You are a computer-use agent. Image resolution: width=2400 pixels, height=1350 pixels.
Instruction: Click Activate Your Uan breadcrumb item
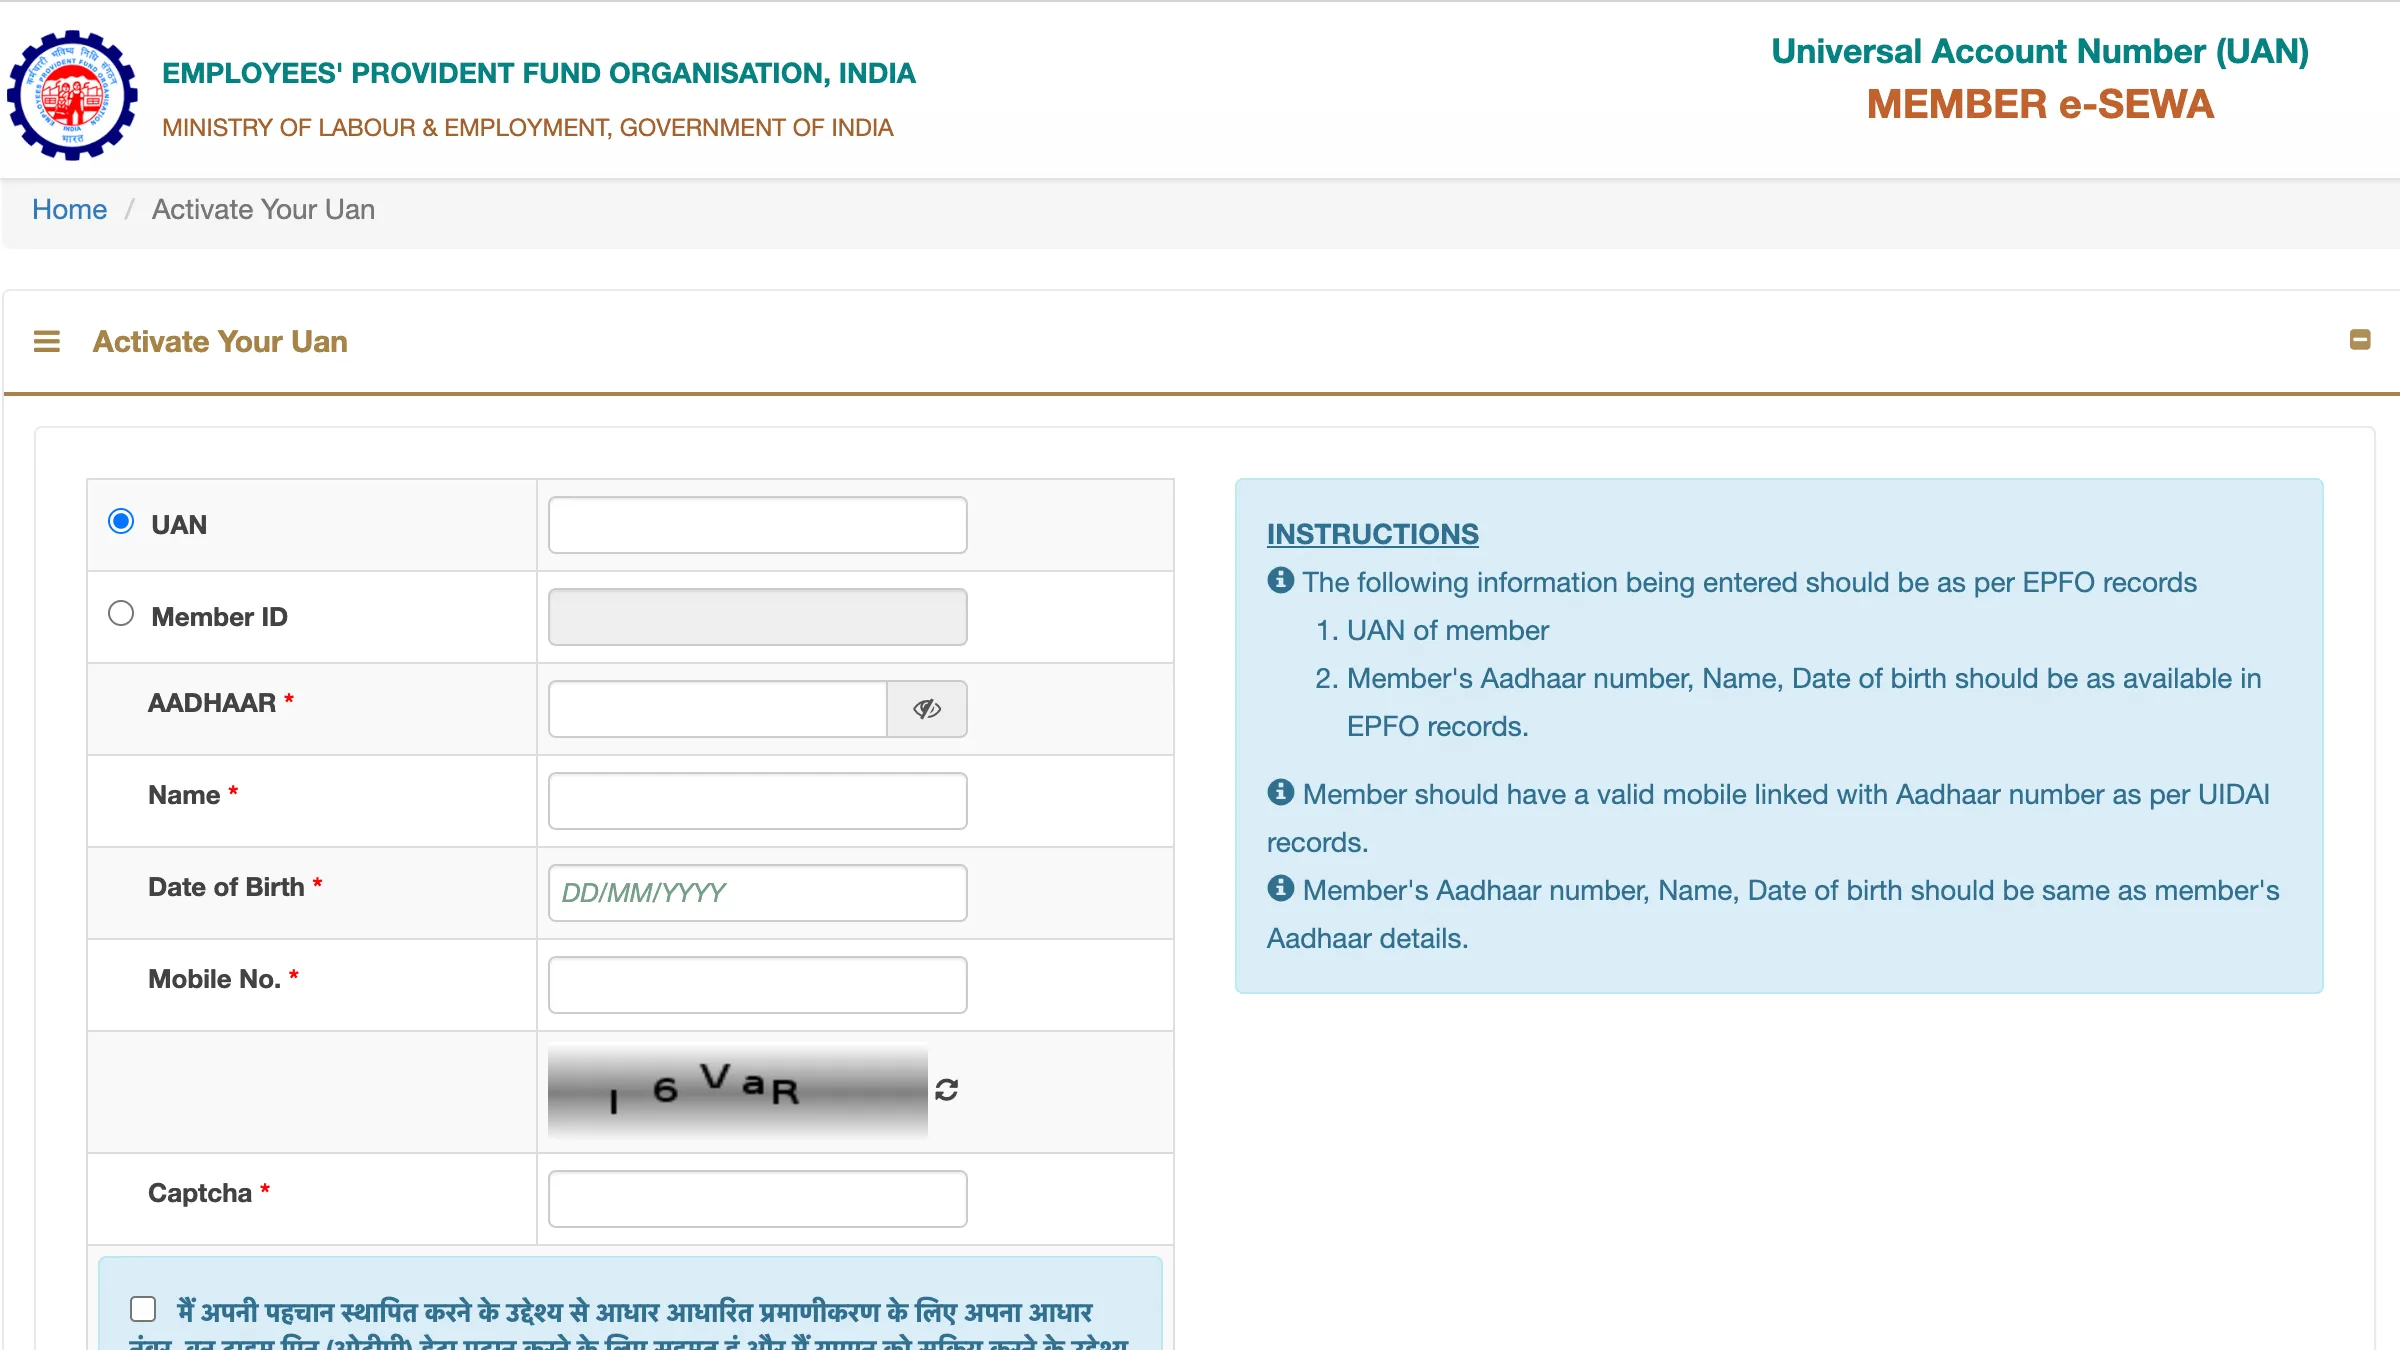pos(263,209)
